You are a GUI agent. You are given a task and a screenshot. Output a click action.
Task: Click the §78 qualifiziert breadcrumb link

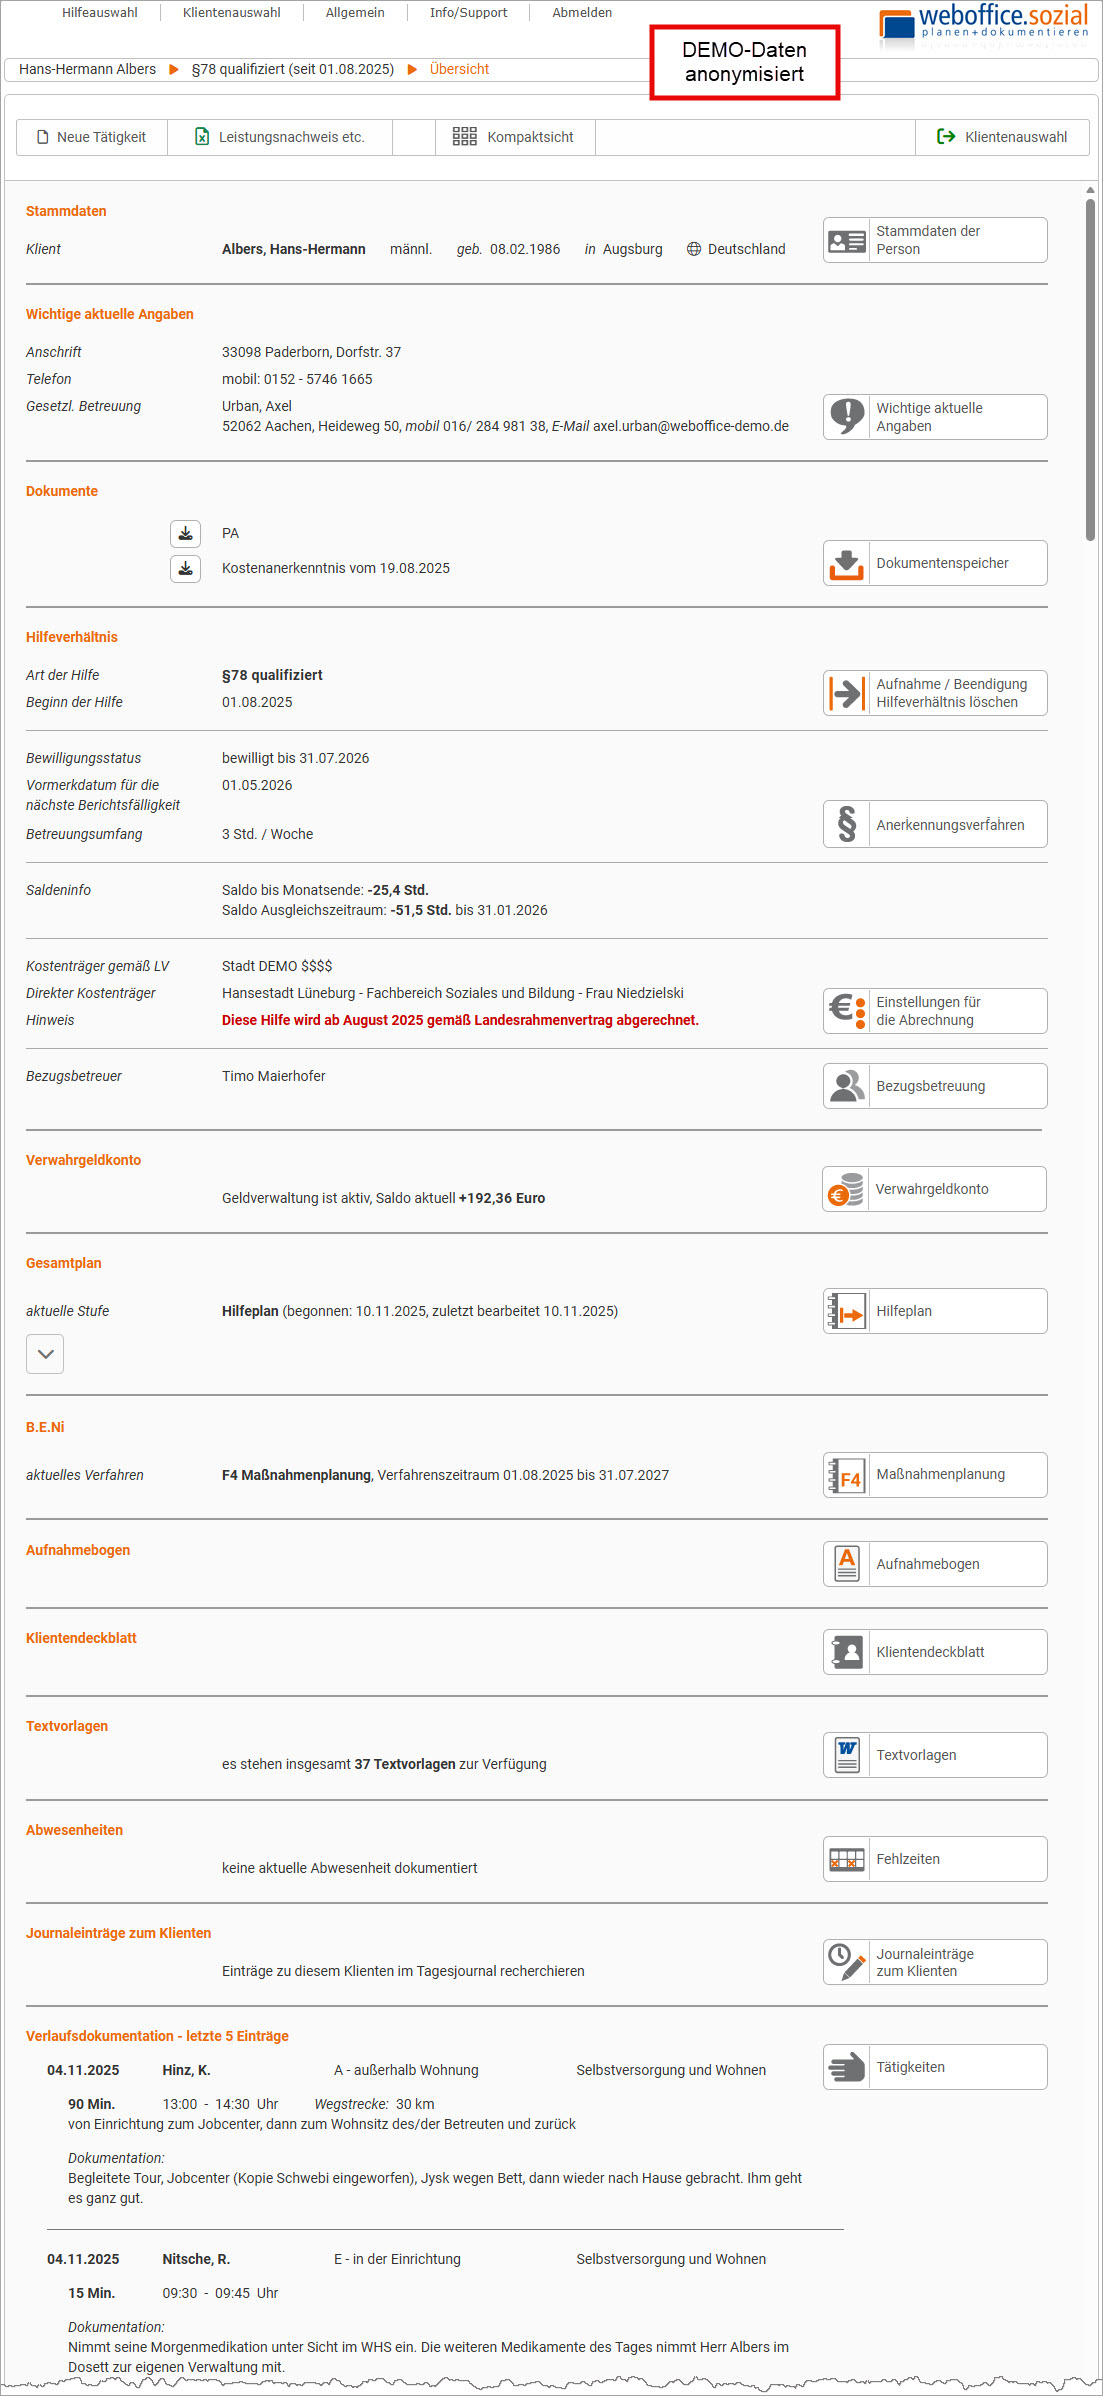[x=292, y=70]
